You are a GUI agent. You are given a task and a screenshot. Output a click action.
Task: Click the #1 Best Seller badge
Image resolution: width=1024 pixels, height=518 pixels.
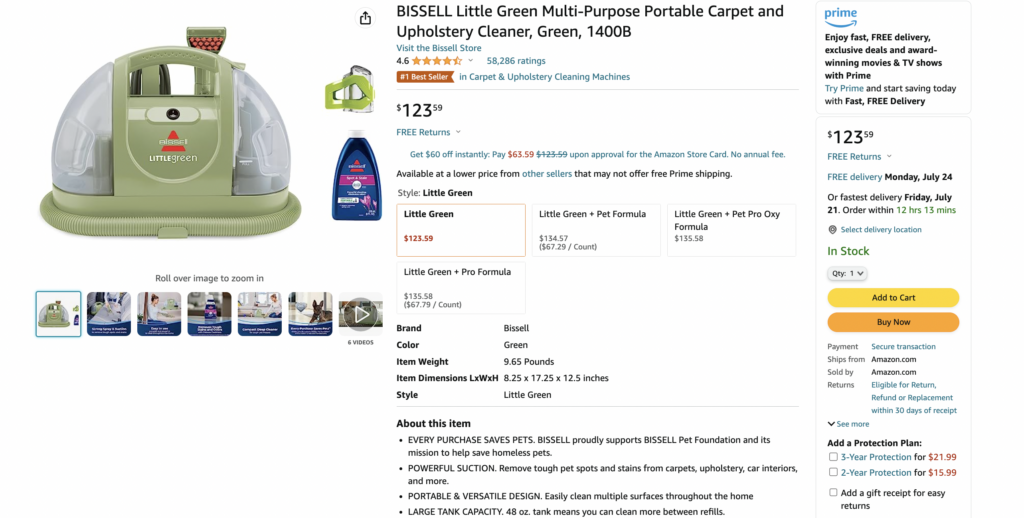425,77
